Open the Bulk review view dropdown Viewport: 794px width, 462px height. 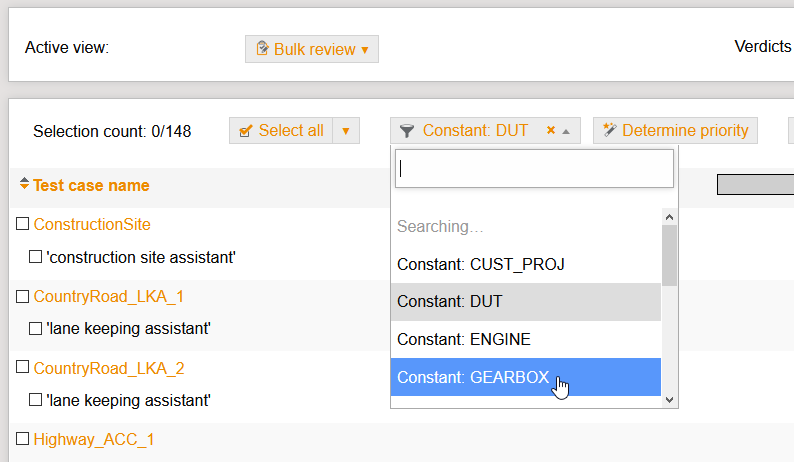pos(364,49)
